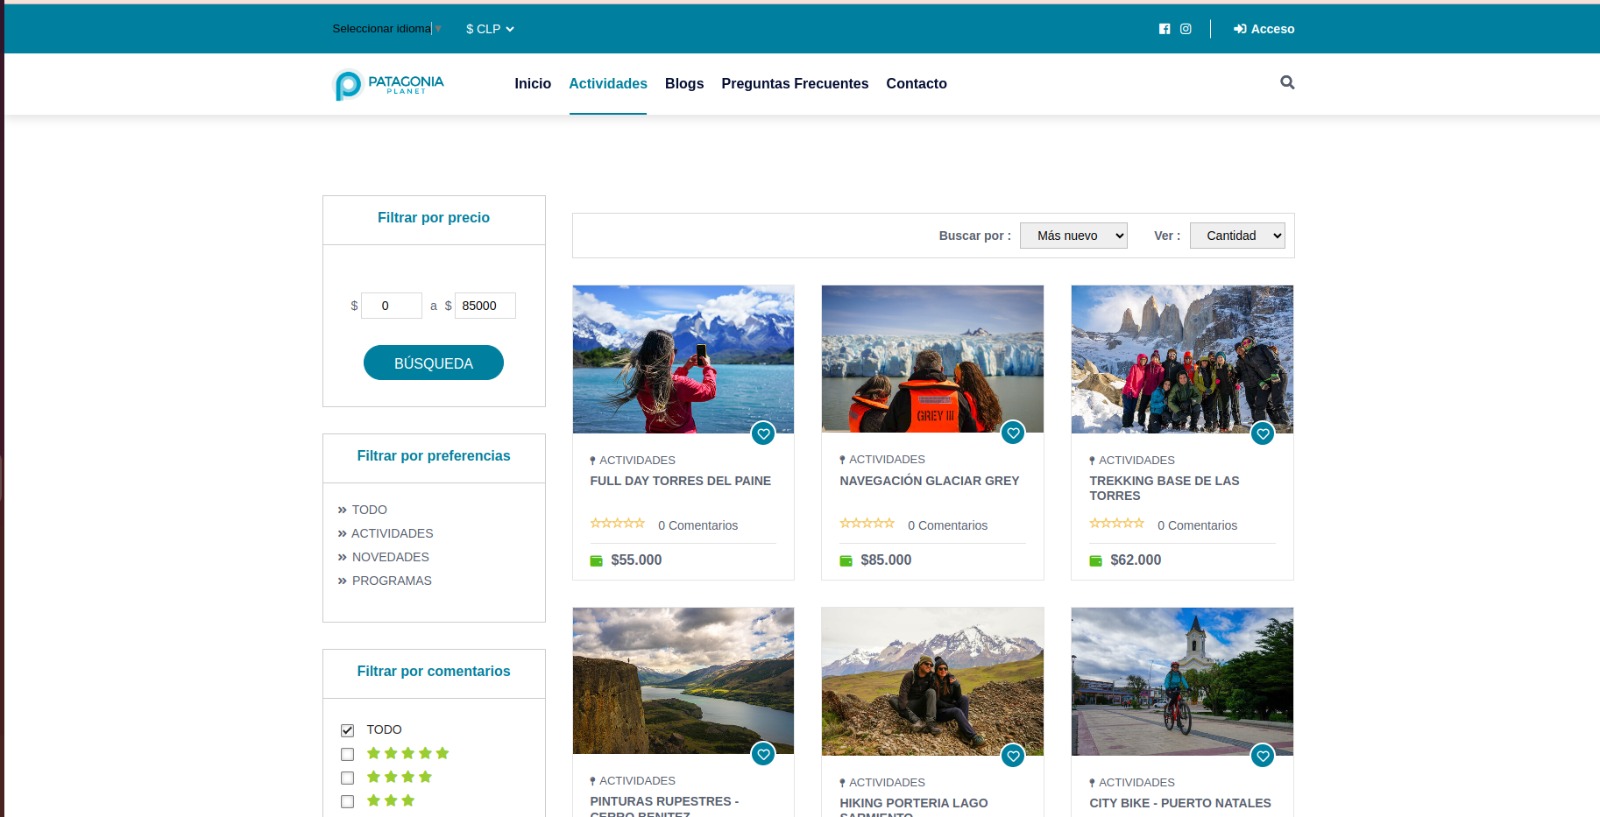Click the Acceso login link
1600x817 pixels.
[1264, 29]
